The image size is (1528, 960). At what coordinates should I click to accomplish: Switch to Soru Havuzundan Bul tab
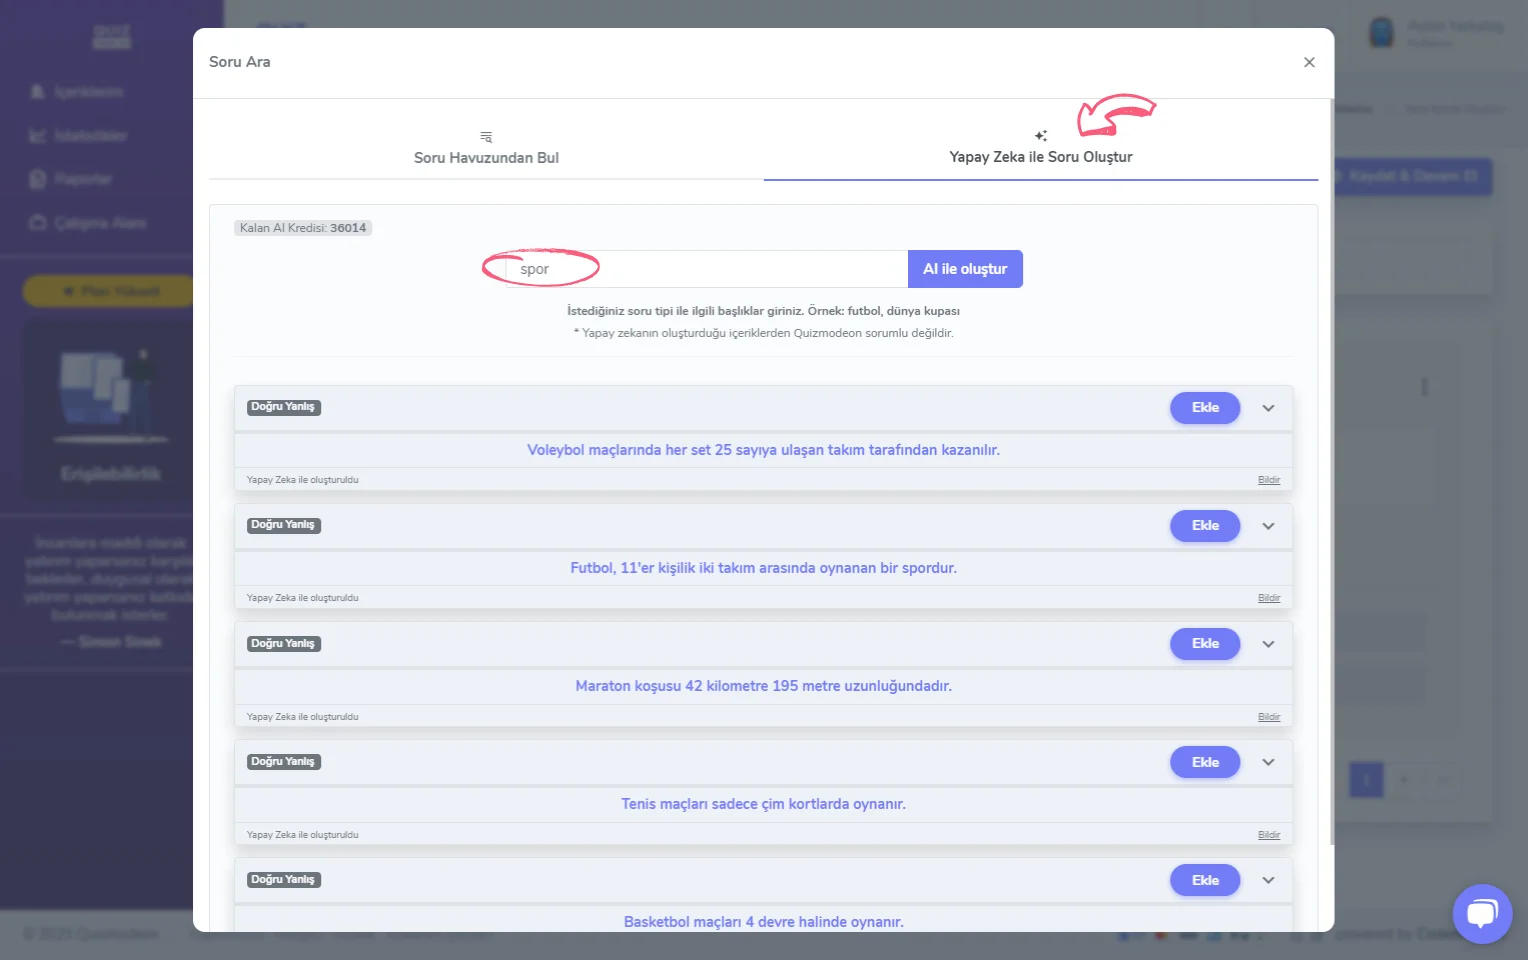(486, 157)
